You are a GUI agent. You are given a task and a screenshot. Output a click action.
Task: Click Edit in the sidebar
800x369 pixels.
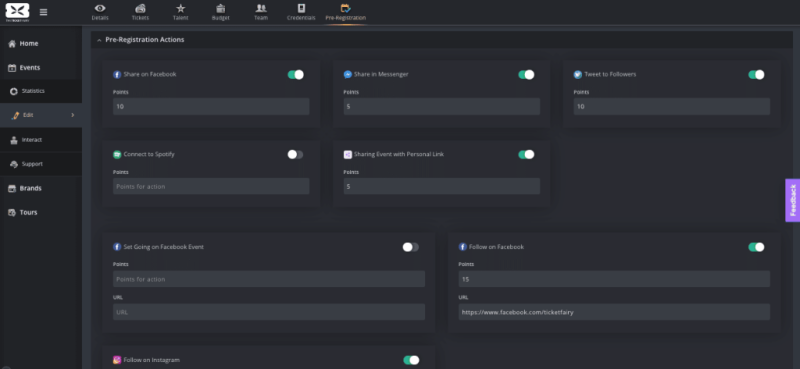41,115
